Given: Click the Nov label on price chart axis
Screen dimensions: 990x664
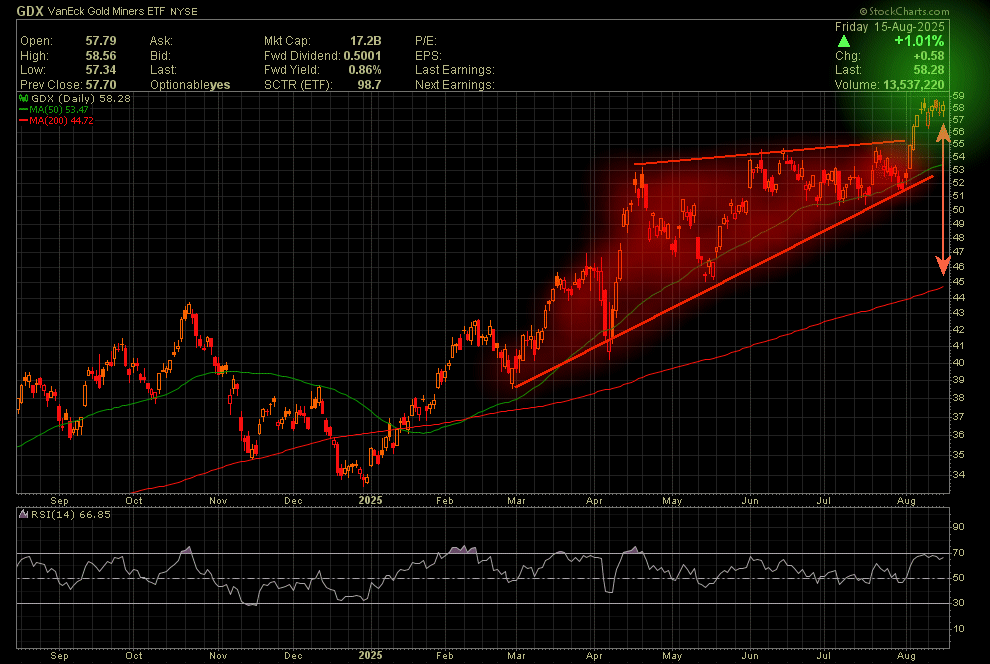Looking at the screenshot, I should pos(218,501).
